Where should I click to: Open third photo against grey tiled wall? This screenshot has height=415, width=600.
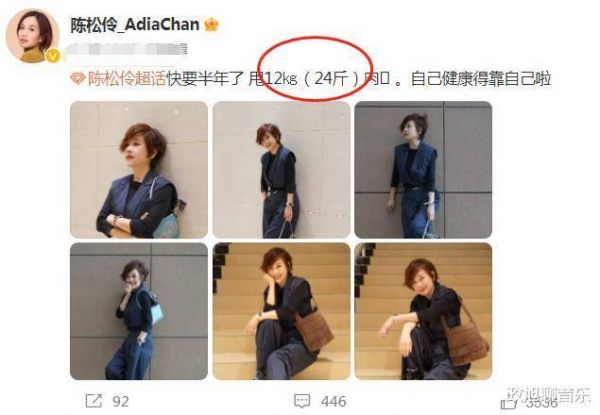(423, 169)
